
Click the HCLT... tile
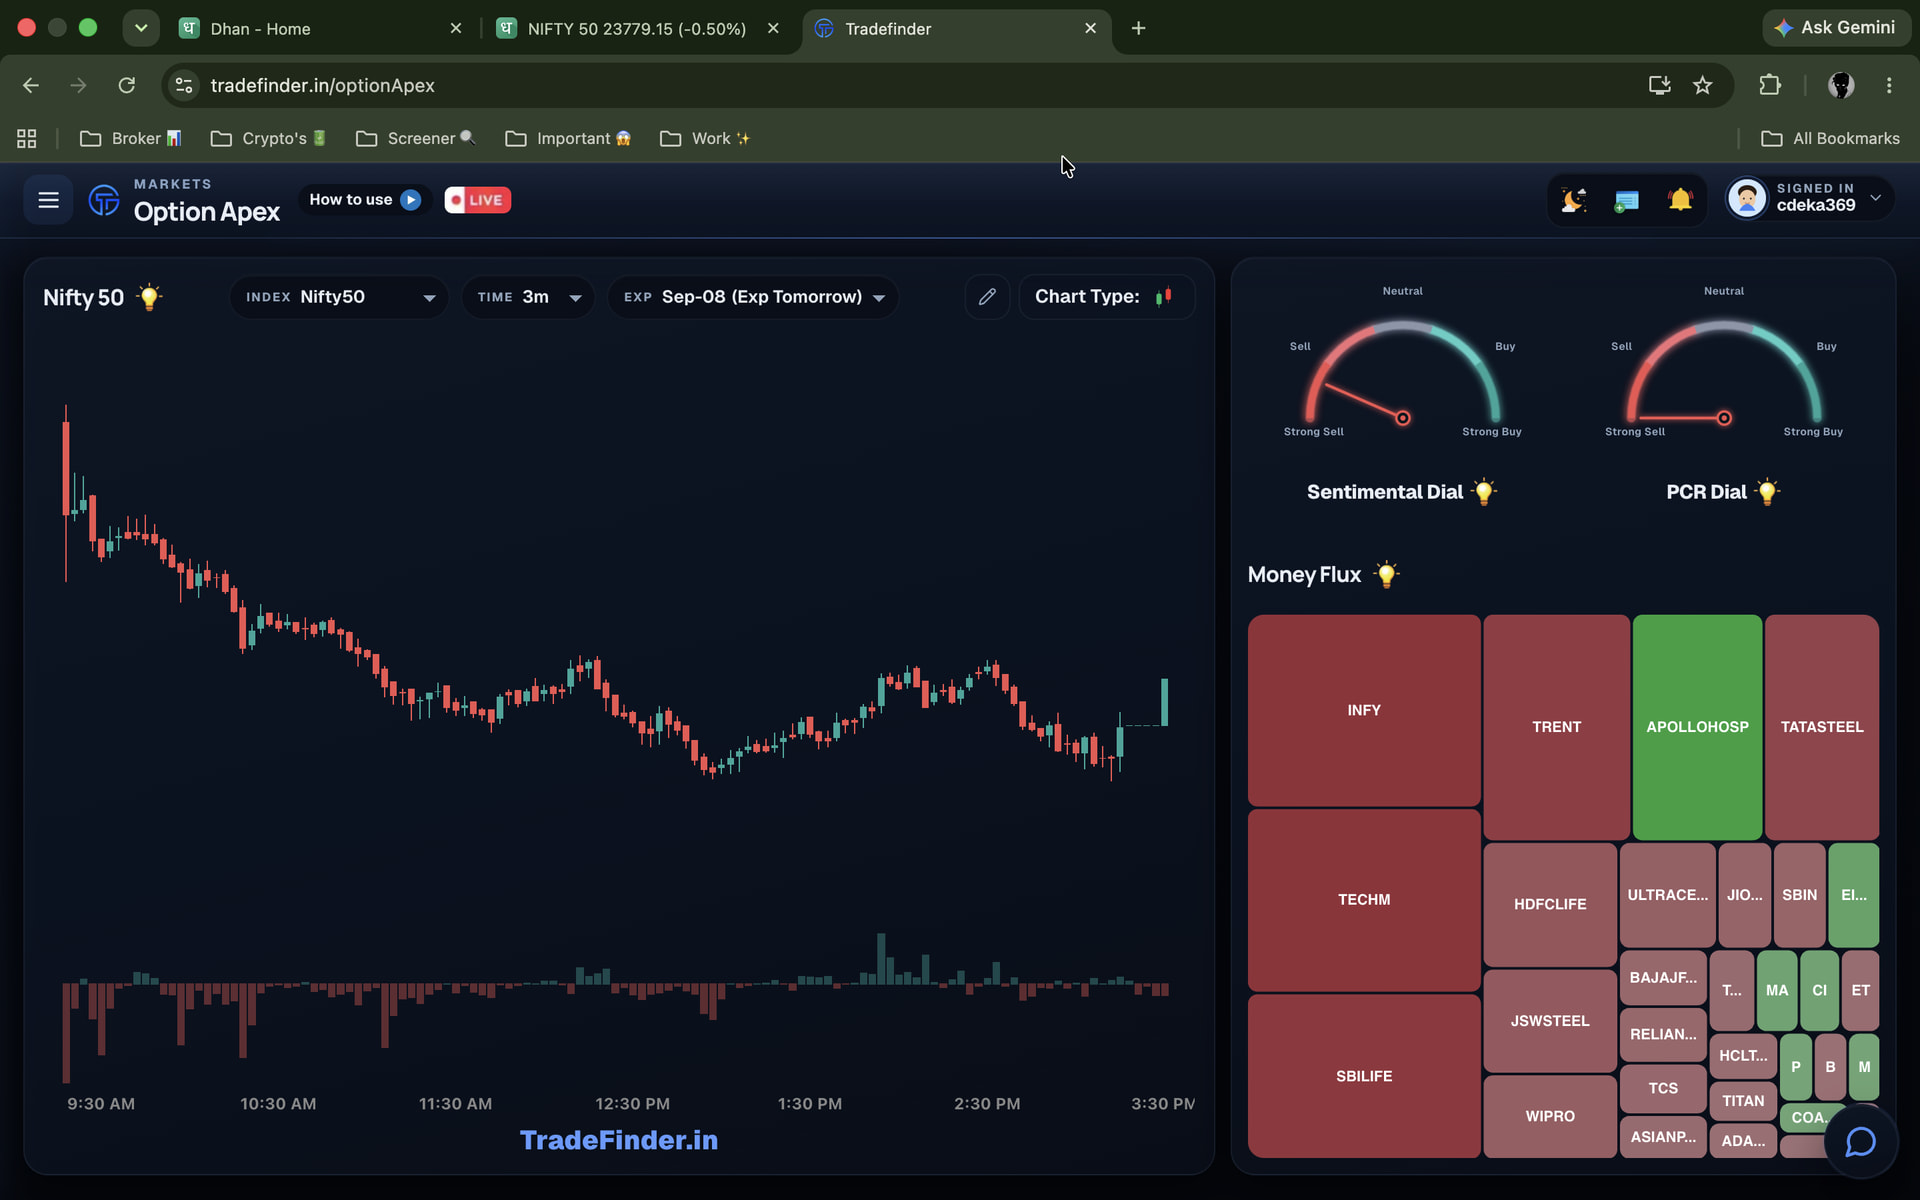pos(1743,1056)
